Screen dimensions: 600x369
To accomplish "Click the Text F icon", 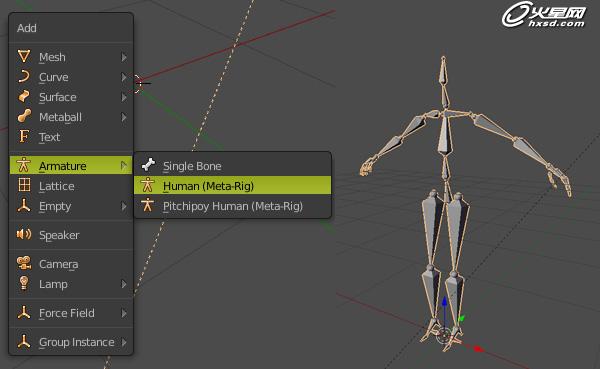I will 24,136.
